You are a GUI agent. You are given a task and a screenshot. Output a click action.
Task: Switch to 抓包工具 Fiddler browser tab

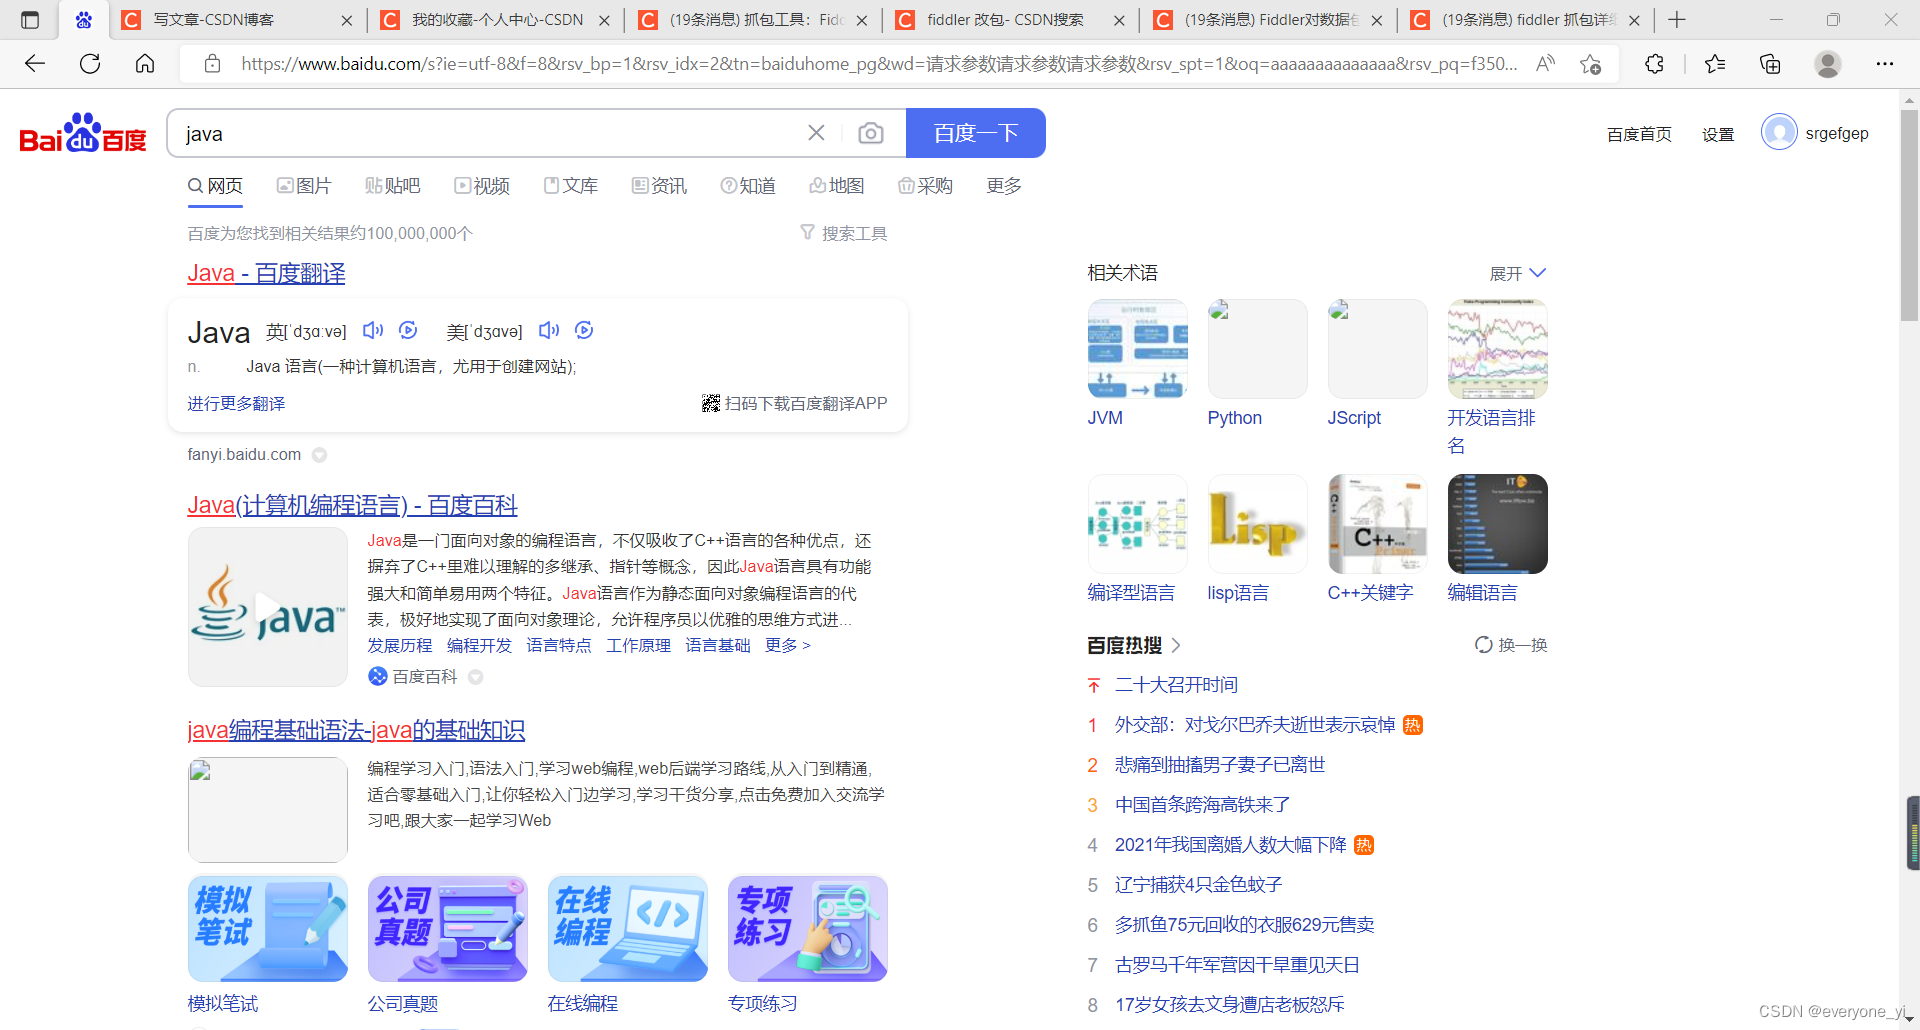(755, 20)
